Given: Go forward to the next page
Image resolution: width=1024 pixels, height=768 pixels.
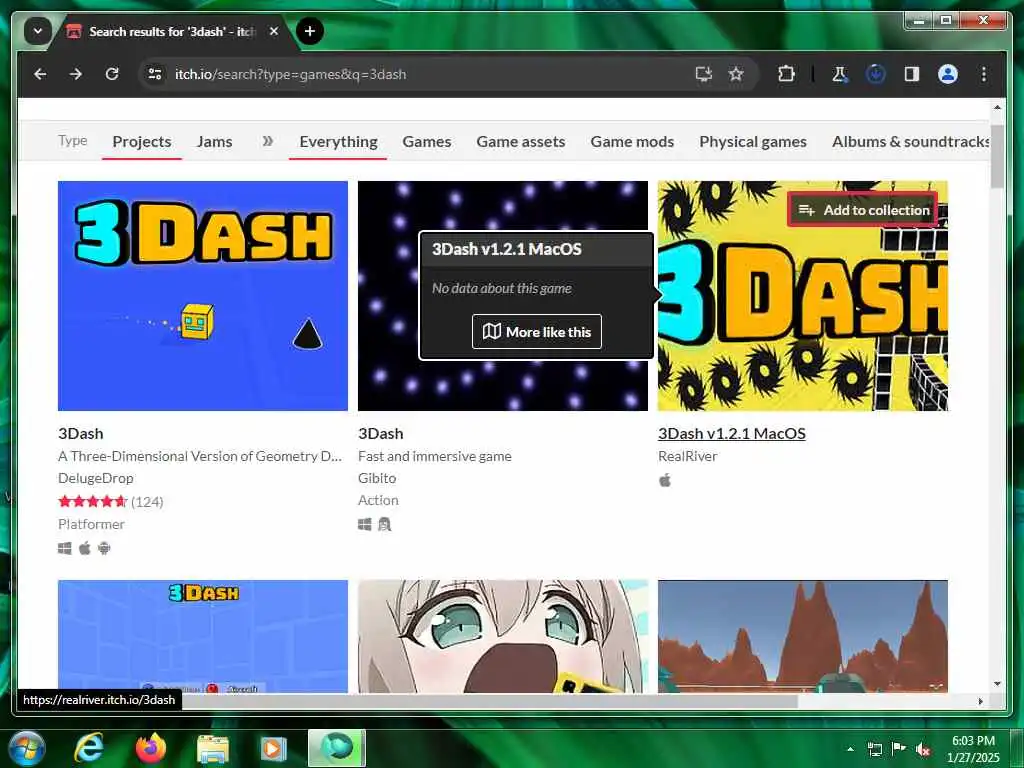Looking at the screenshot, I should 76,74.
